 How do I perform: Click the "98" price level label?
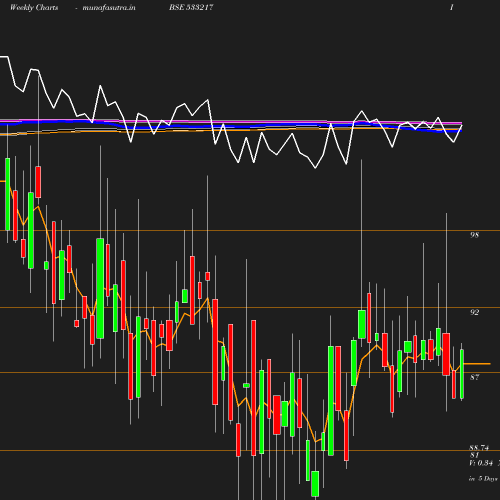click(474, 235)
